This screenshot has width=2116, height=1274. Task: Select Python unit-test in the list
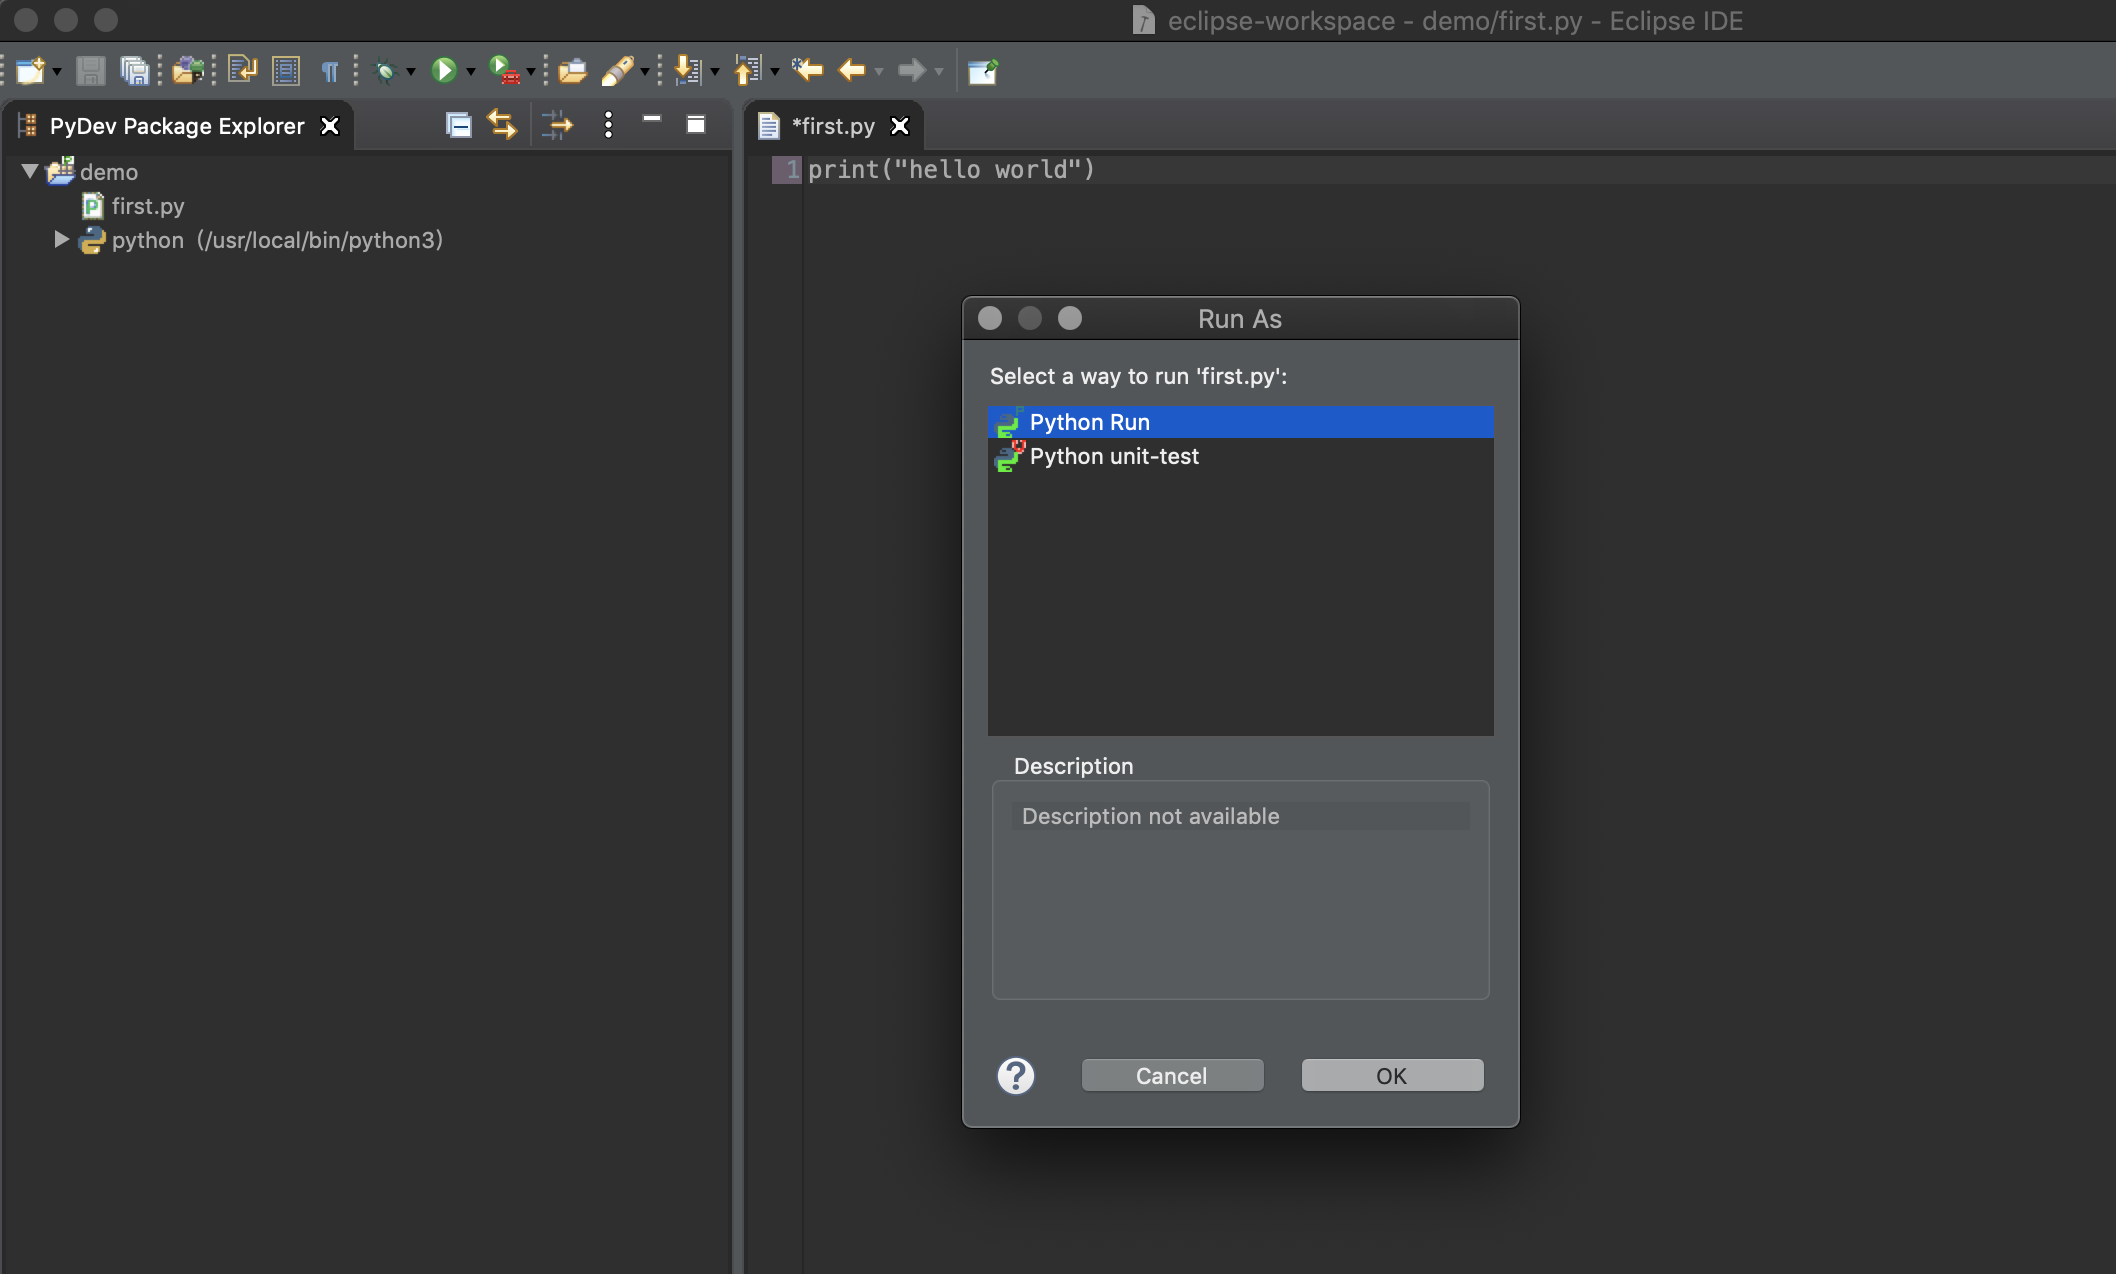[x=1113, y=457]
